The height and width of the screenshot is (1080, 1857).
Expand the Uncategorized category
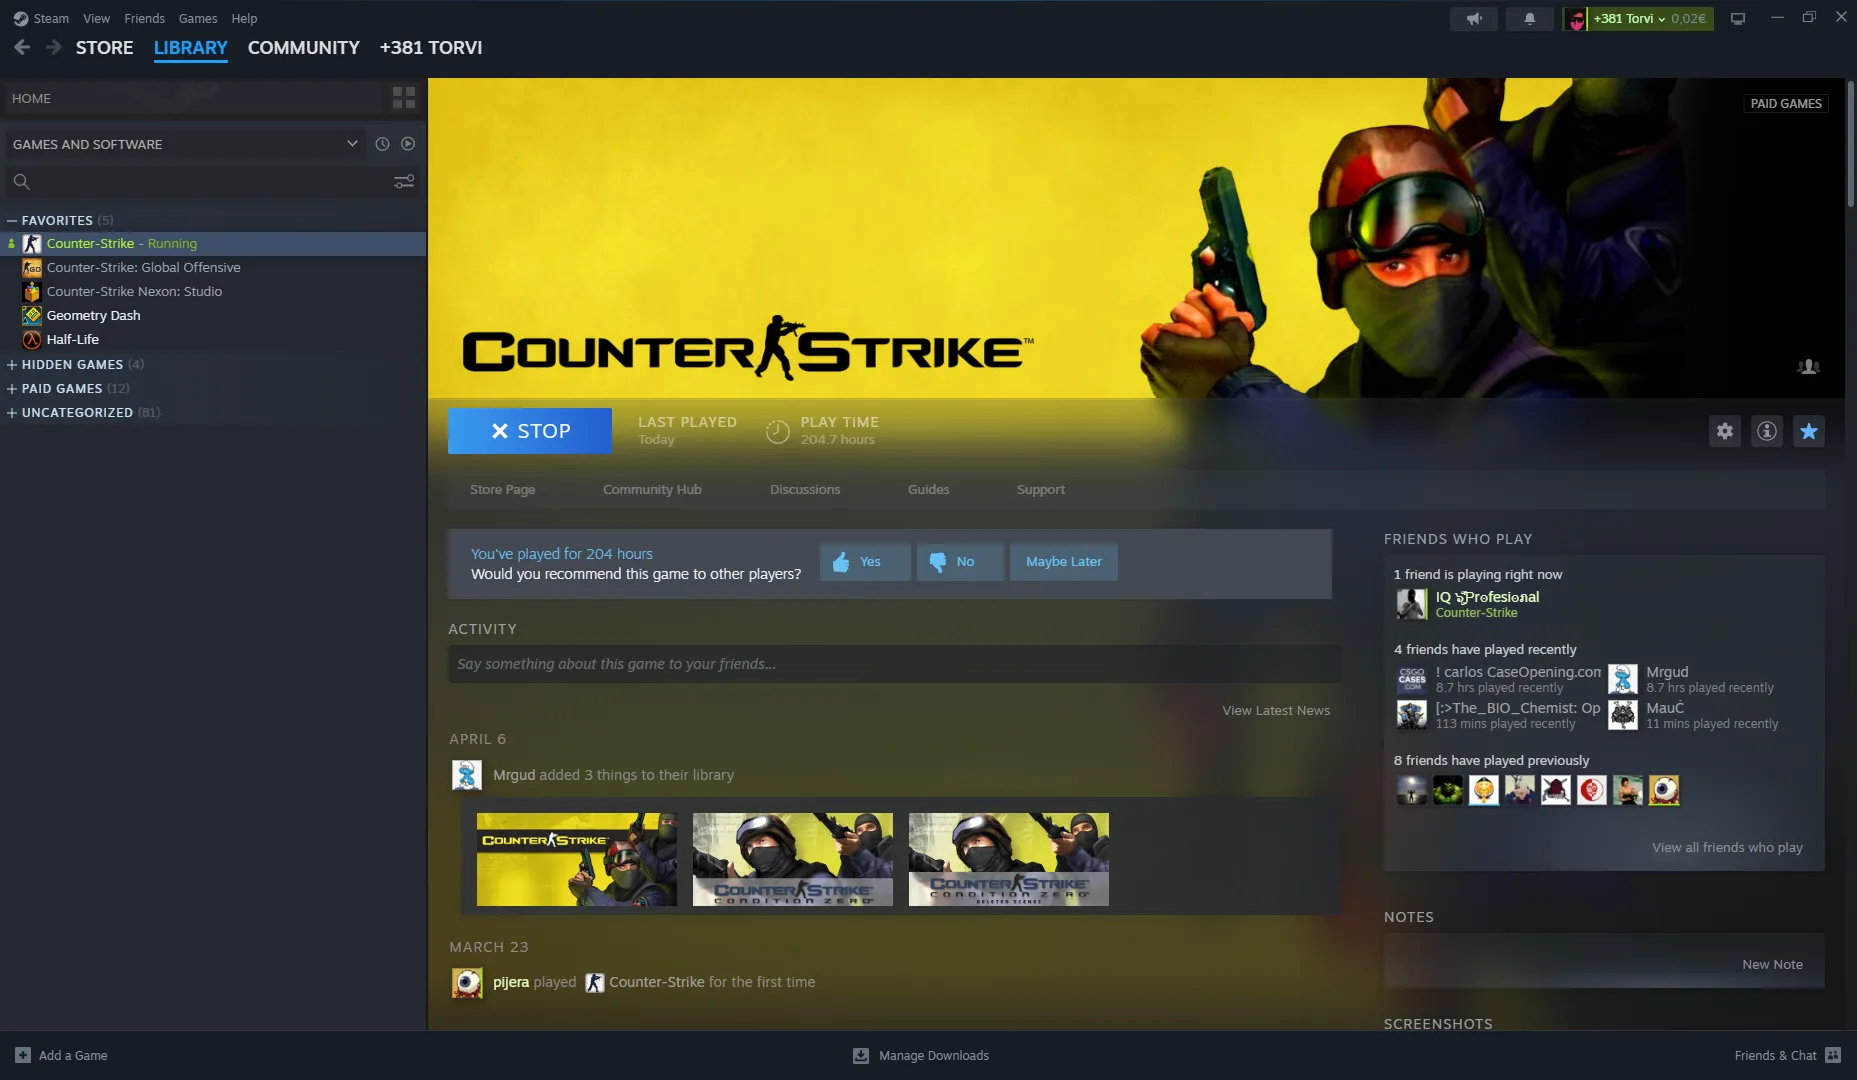tap(12, 413)
